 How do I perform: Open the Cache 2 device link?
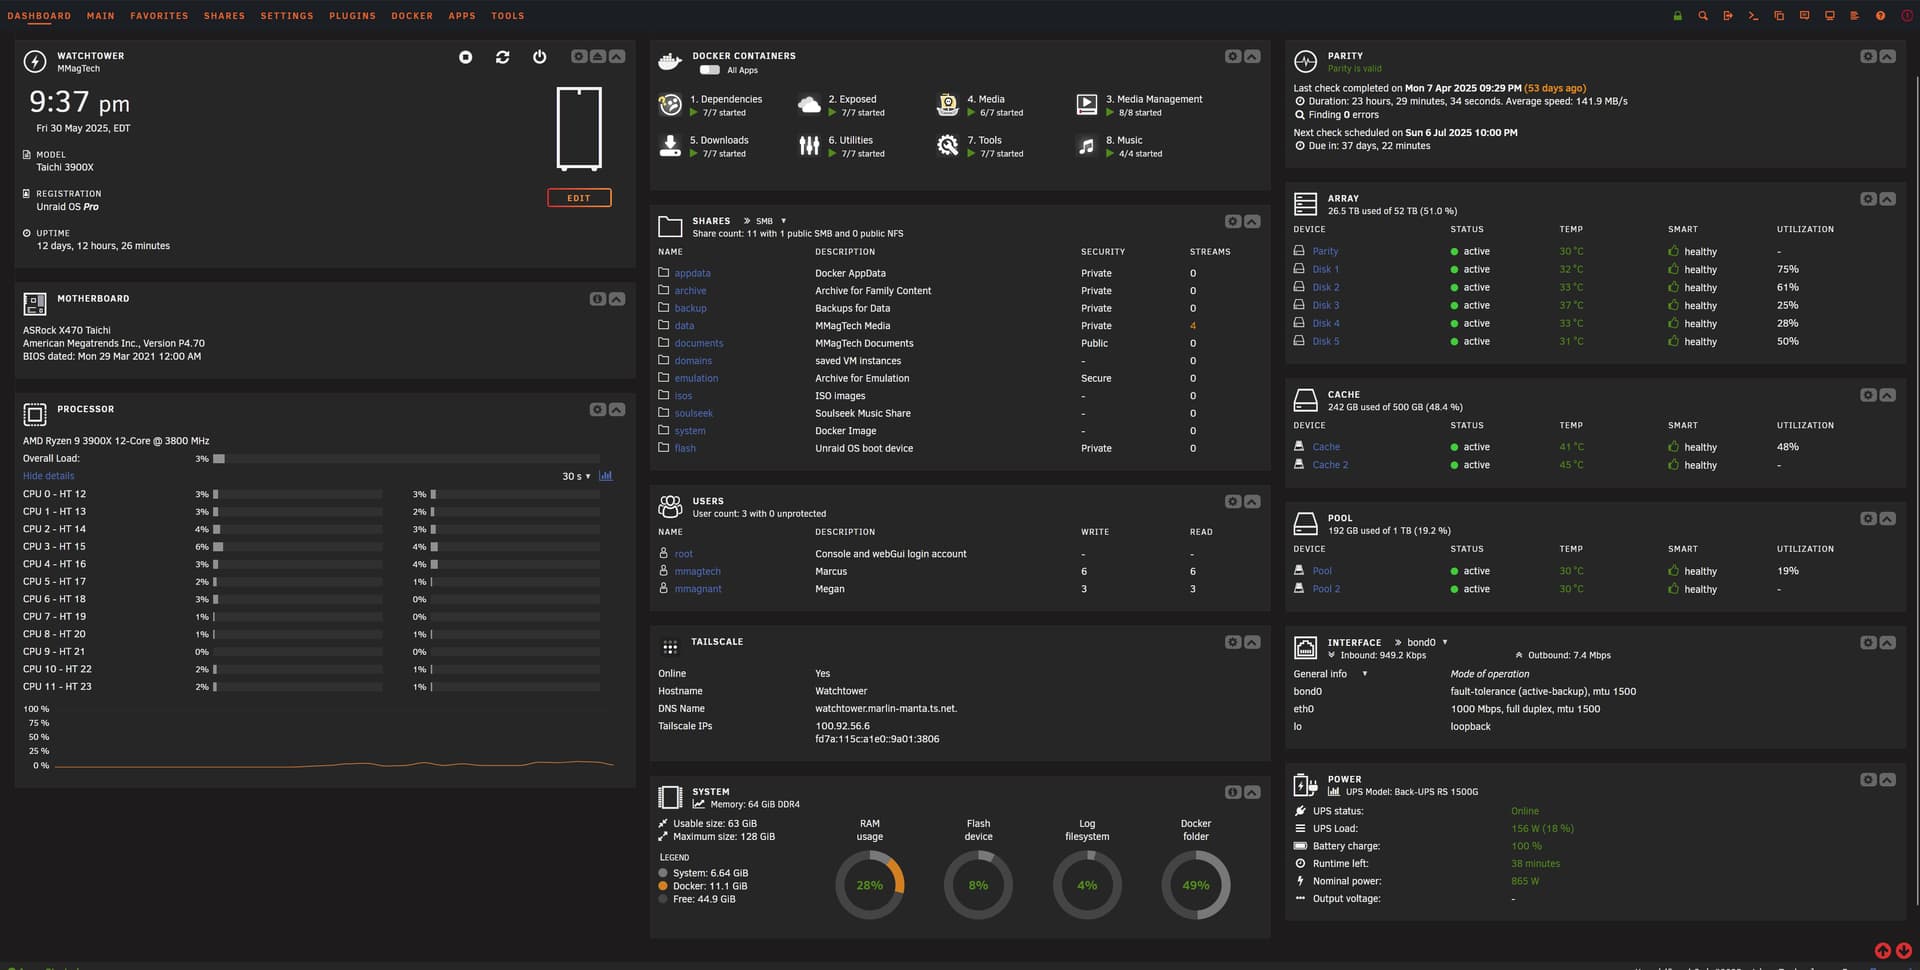point(1330,465)
